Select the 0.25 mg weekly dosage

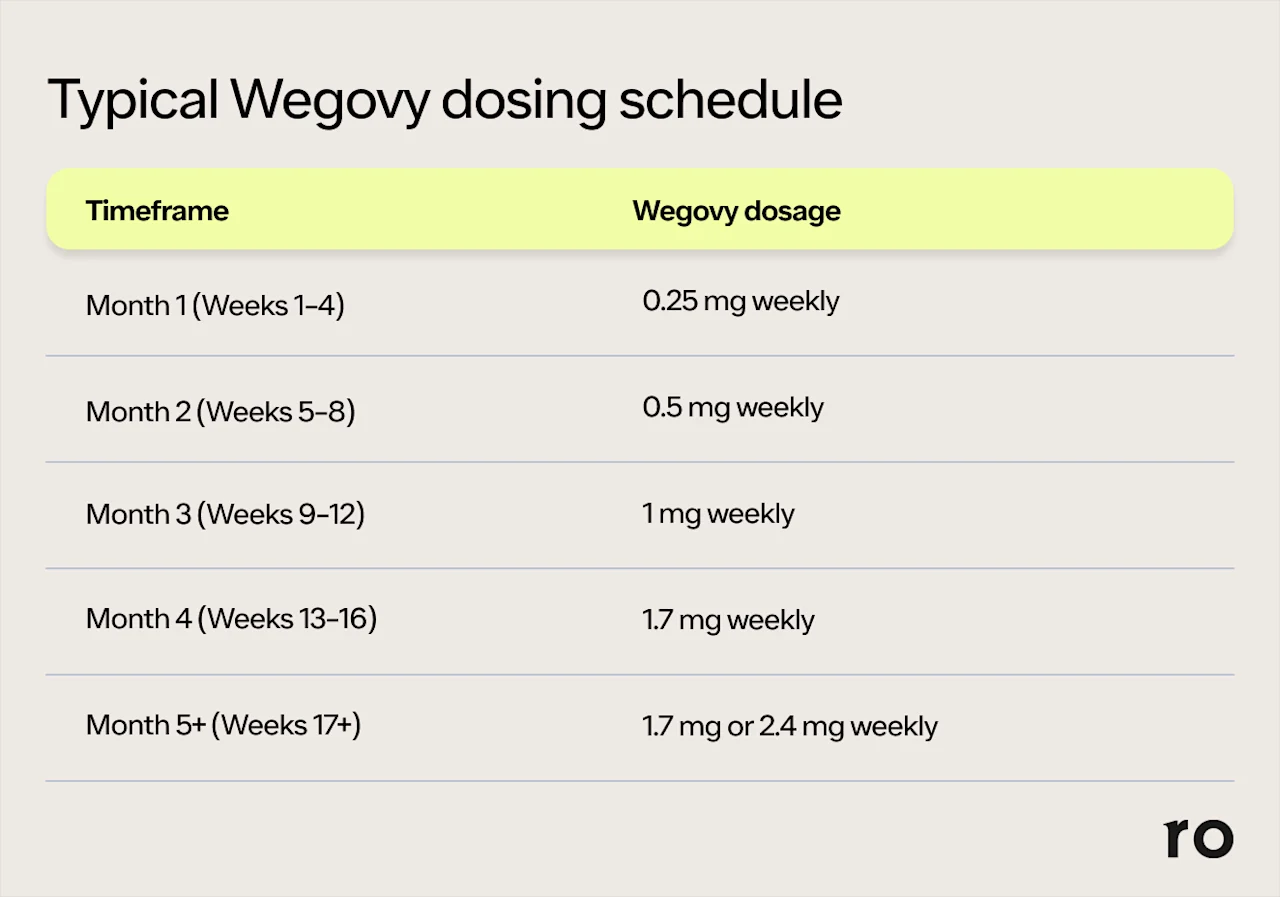(740, 301)
